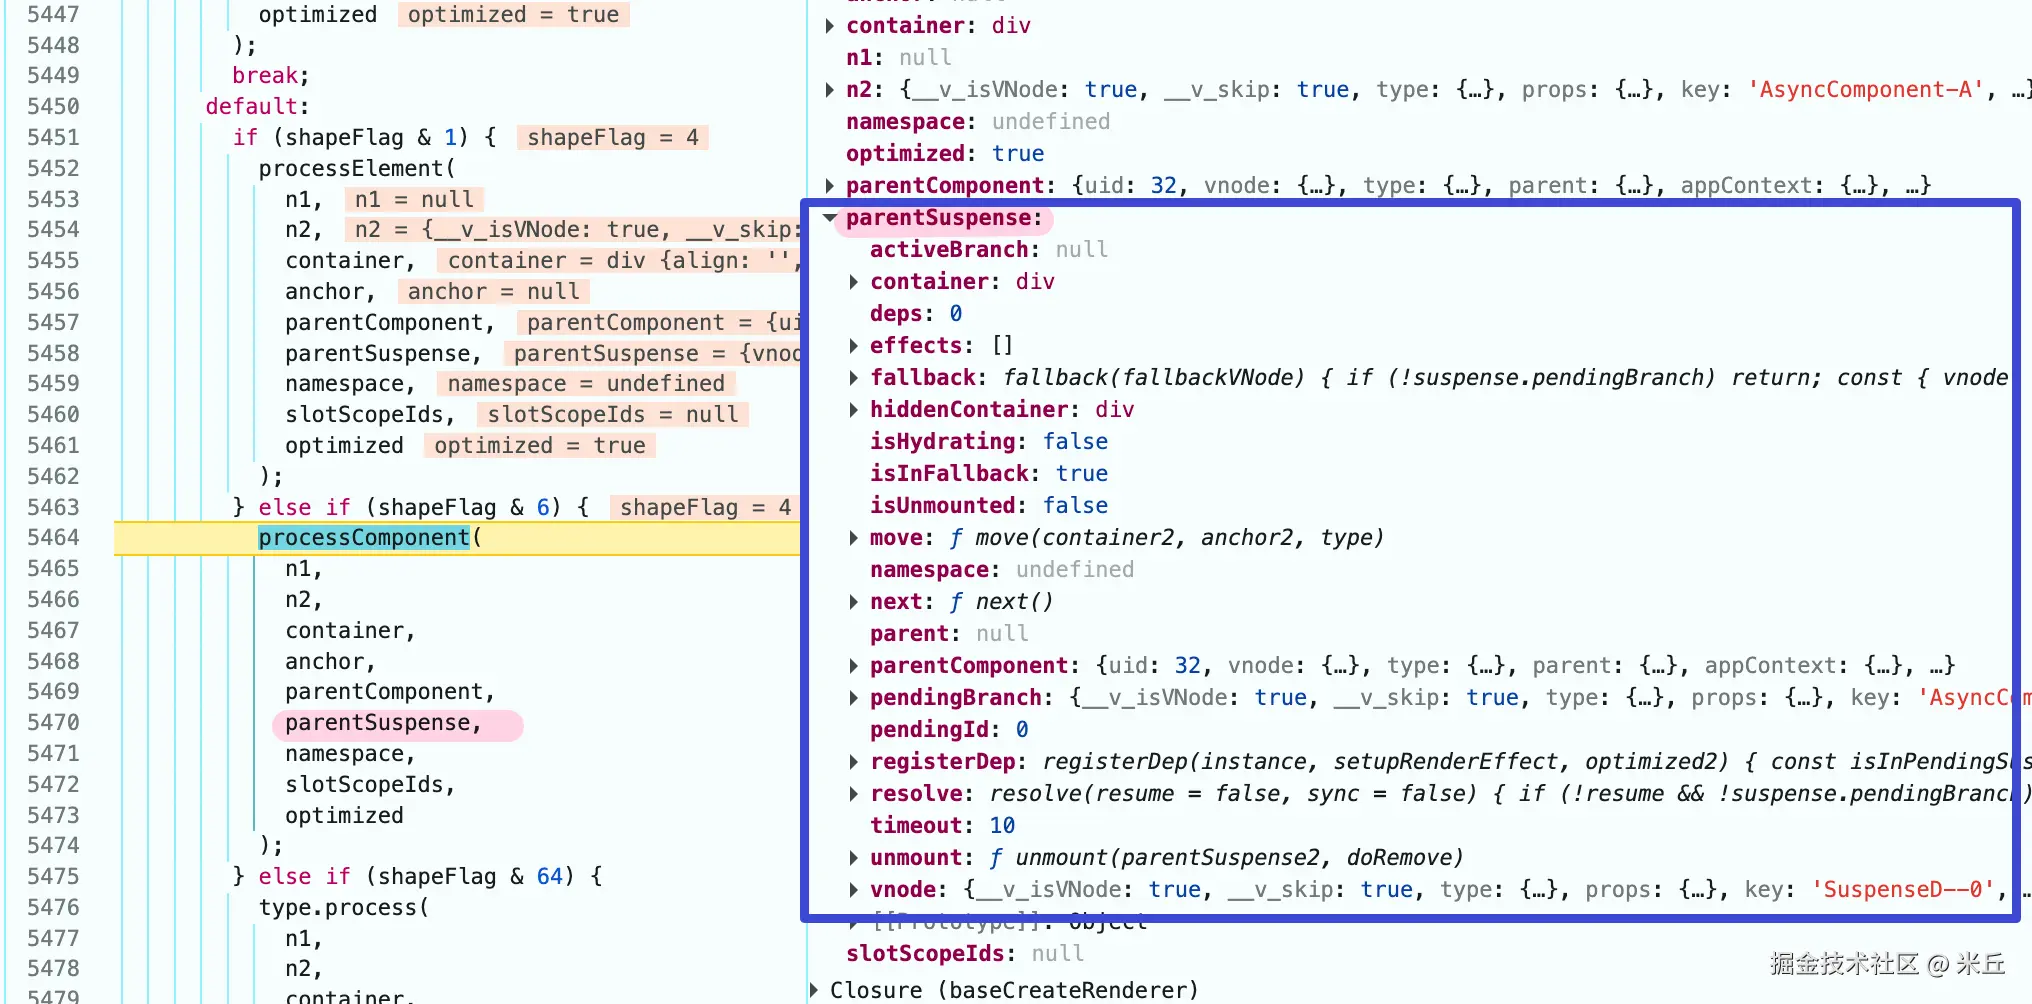Click the 'n1: null' scope variable
This screenshot has width=2032, height=1004.
pyautogui.click(x=898, y=58)
